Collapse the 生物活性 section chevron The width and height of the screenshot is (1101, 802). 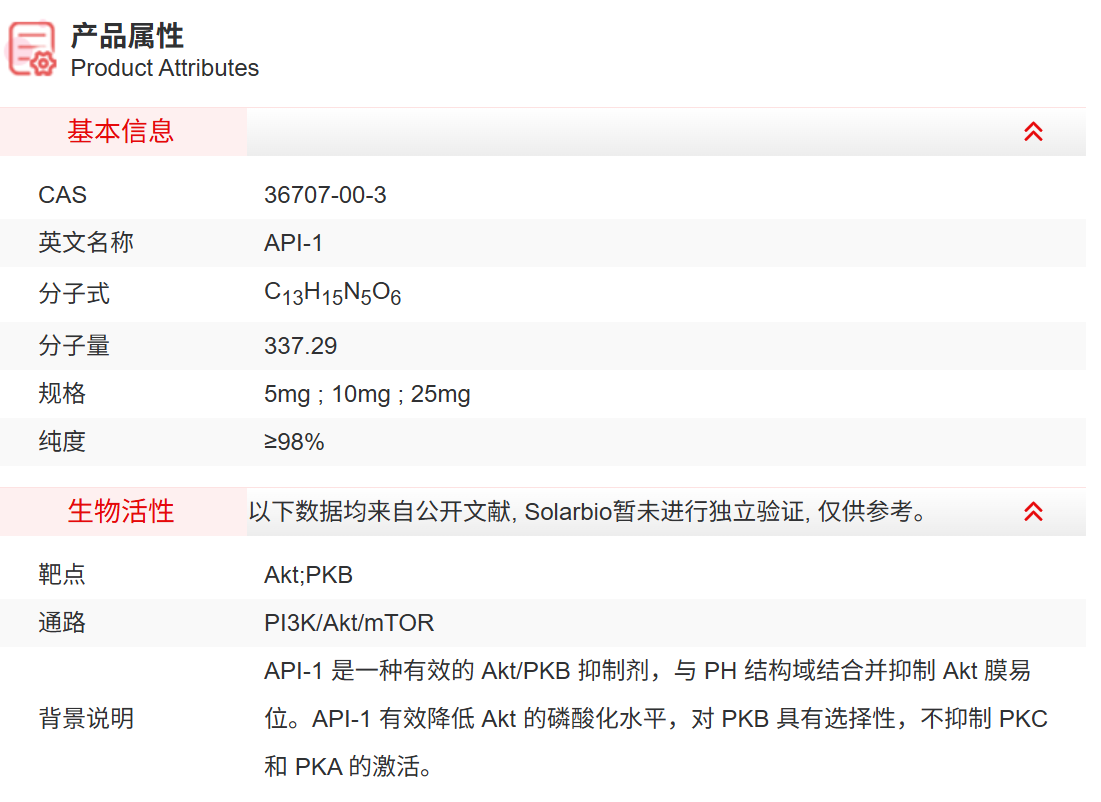click(x=1033, y=512)
